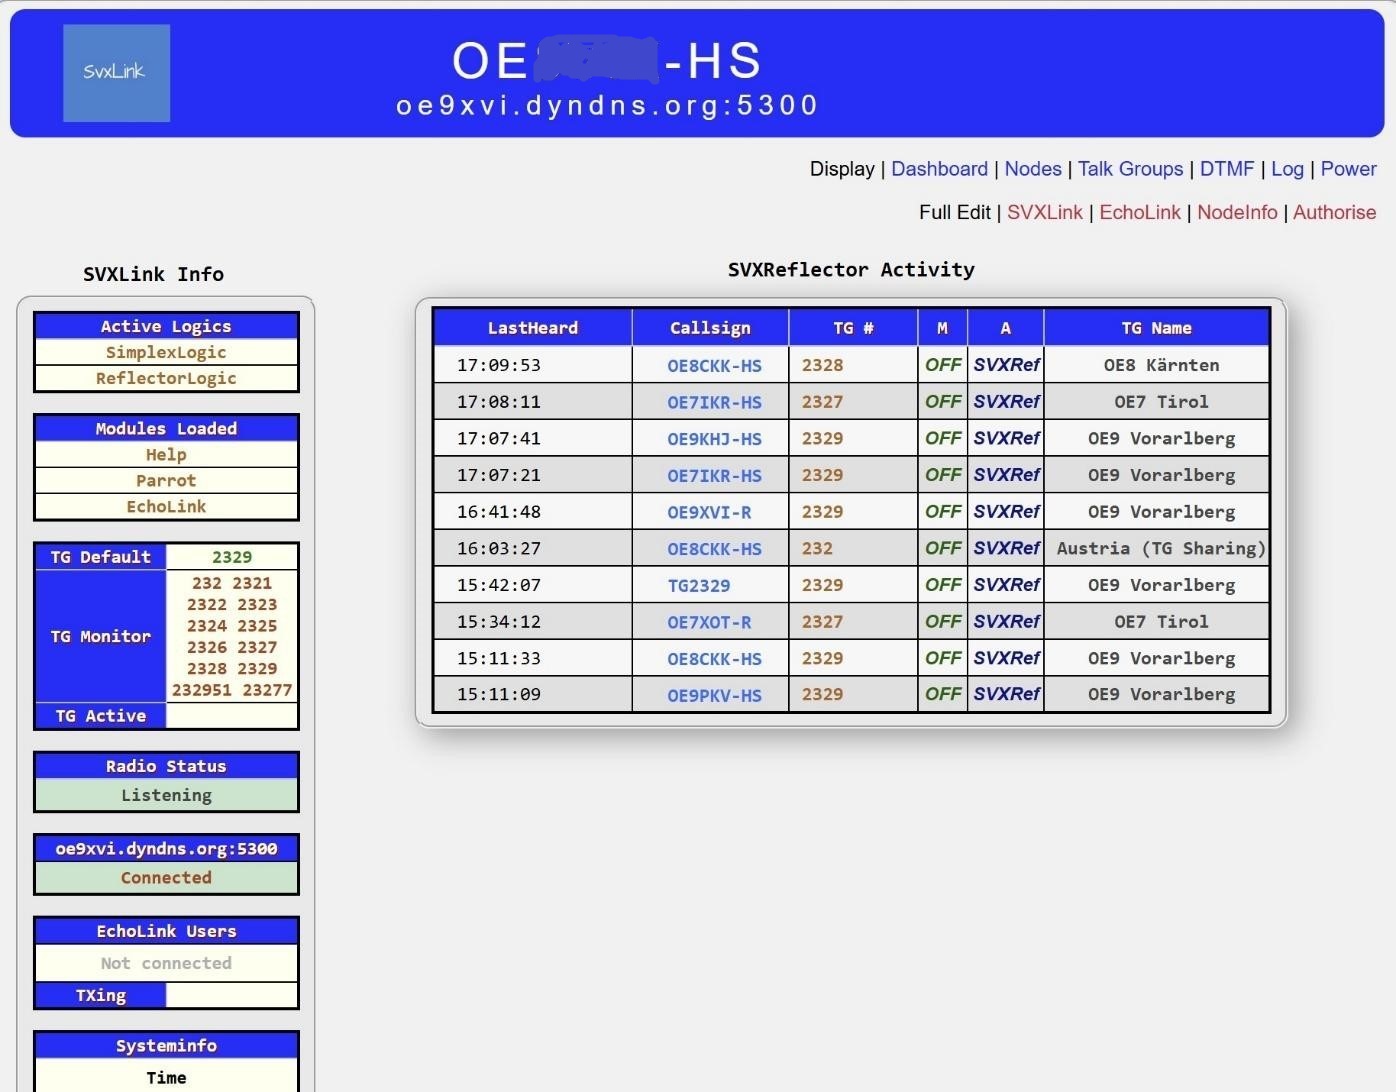Click the SvxLink logo in header
This screenshot has height=1092, width=1396.
(116, 73)
